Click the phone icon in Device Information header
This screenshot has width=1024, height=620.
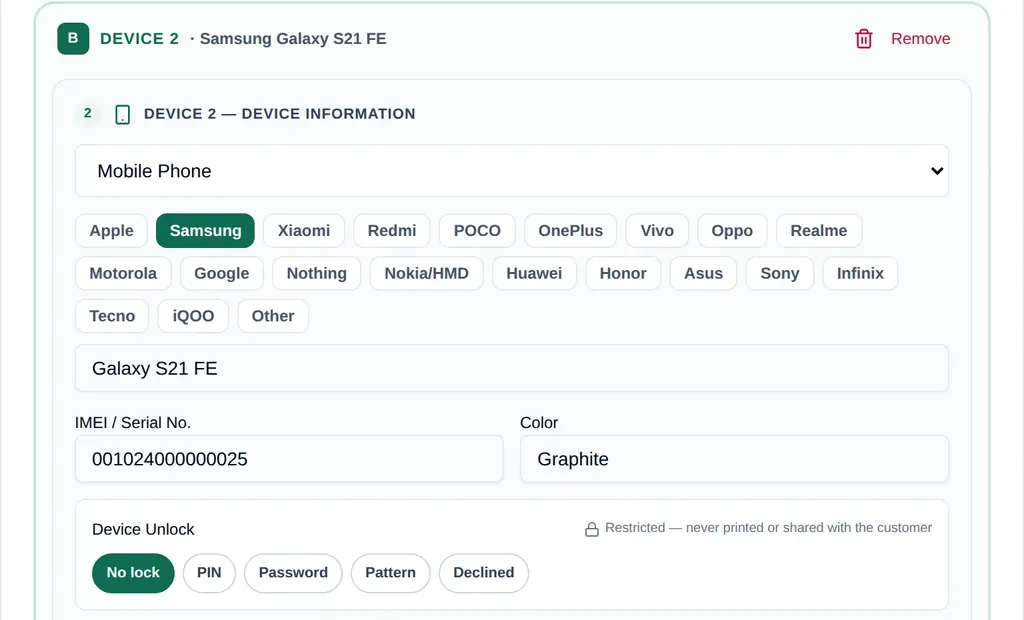click(x=122, y=114)
